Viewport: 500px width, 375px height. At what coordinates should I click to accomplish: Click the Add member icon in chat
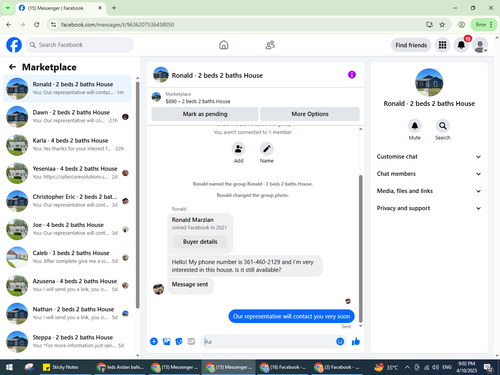coord(239,149)
